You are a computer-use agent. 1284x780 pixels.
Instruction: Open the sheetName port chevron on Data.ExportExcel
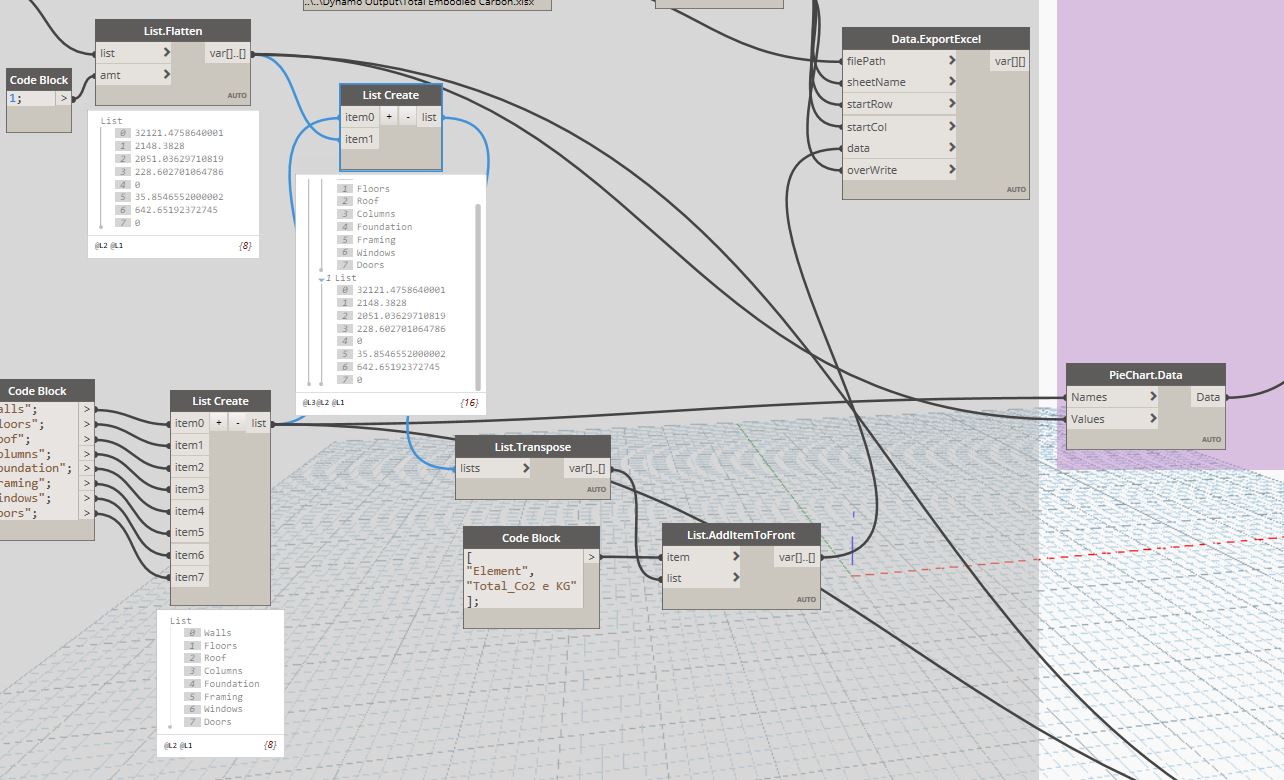(x=952, y=82)
